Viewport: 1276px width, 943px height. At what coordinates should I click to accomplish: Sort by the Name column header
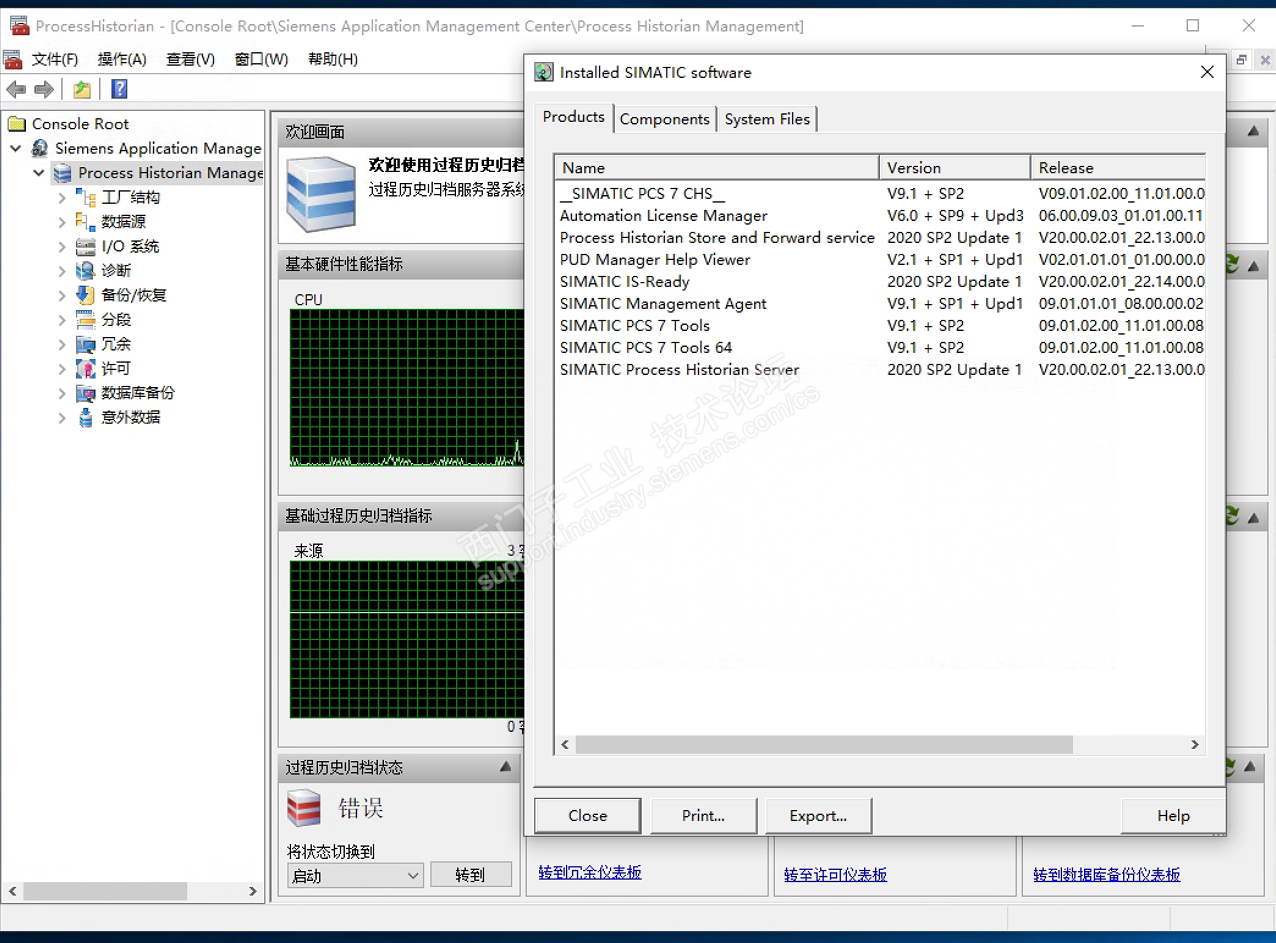pos(717,168)
